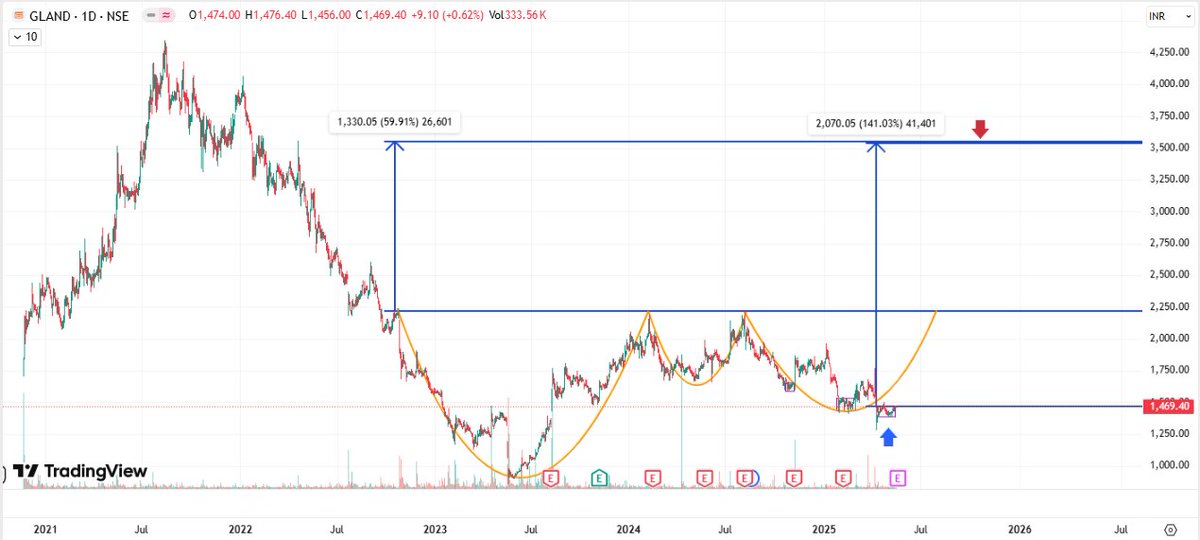
Task: Click the 2023 time axis label
Action: click(x=435, y=528)
